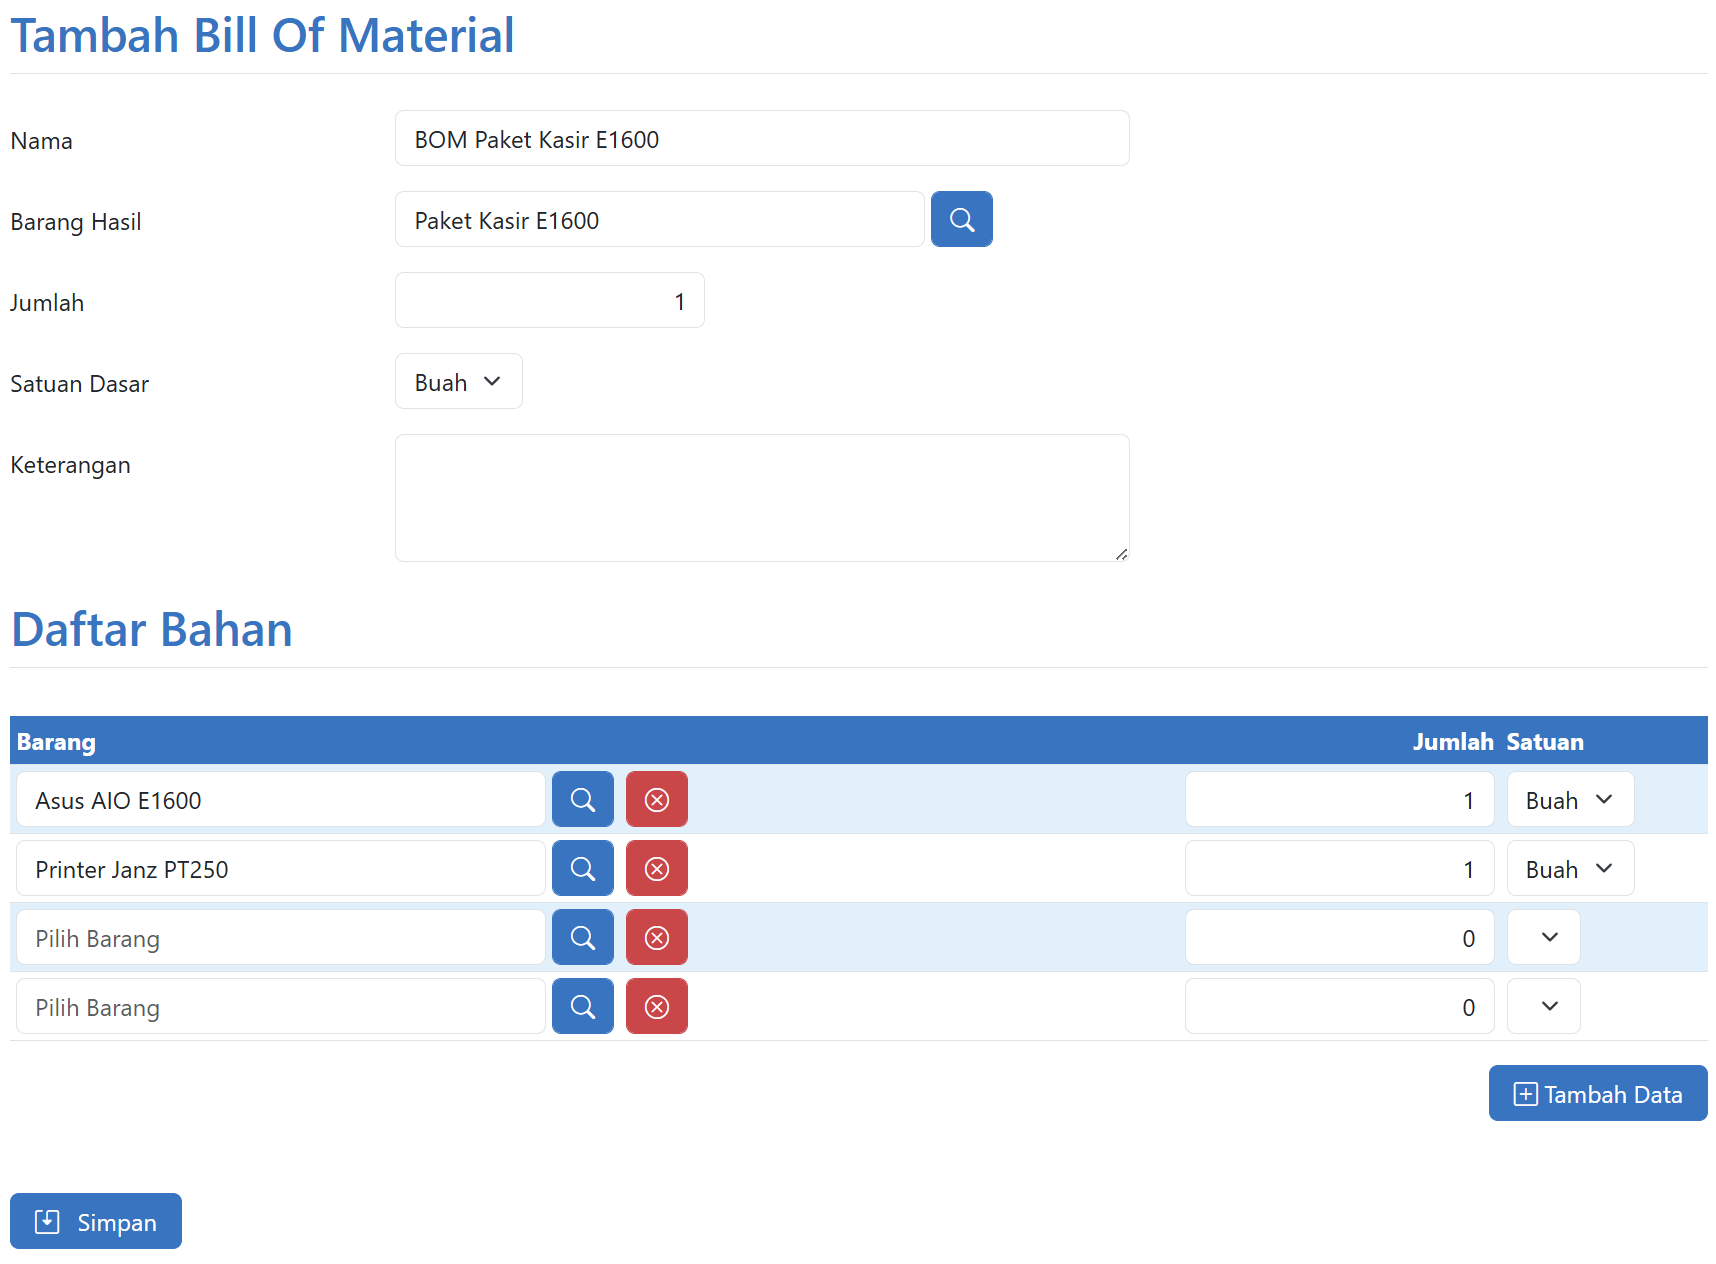Click the Tambah Bill Of Material heading
This screenshot has height=1264, width=1716.
click(262, 35)
